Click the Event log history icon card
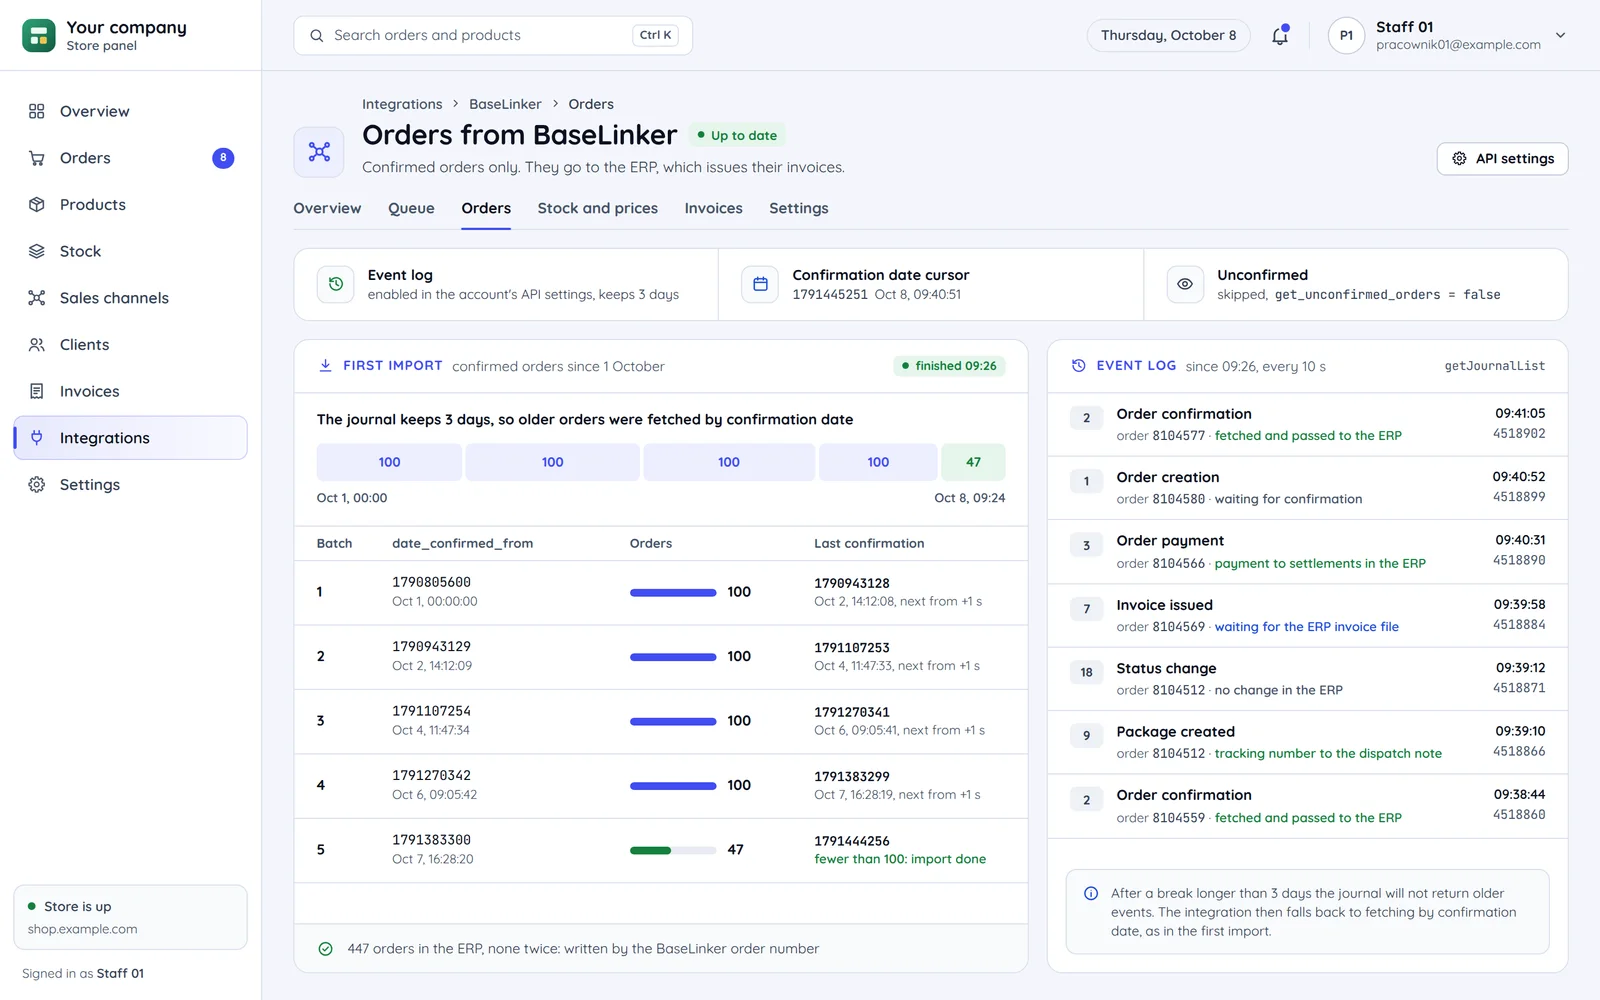Screen dimensions: 1600x1000 (336, 284)
